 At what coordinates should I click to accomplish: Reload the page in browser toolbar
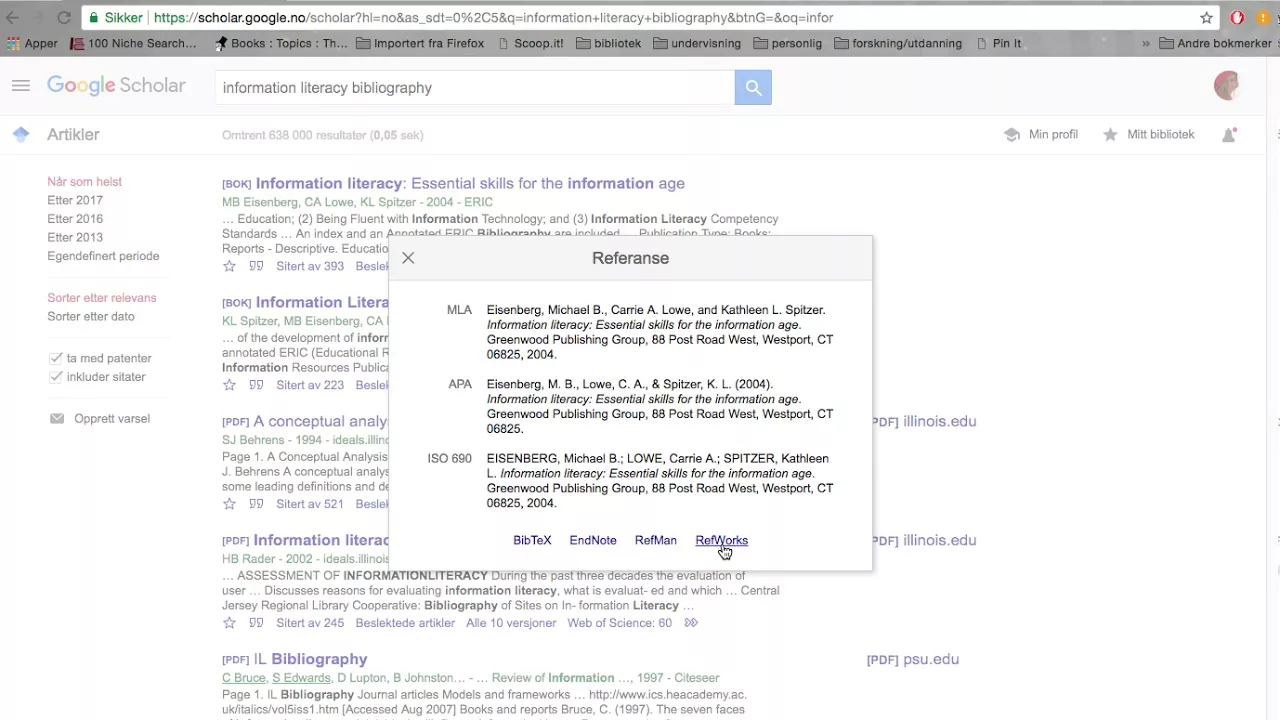coord(63,17)
